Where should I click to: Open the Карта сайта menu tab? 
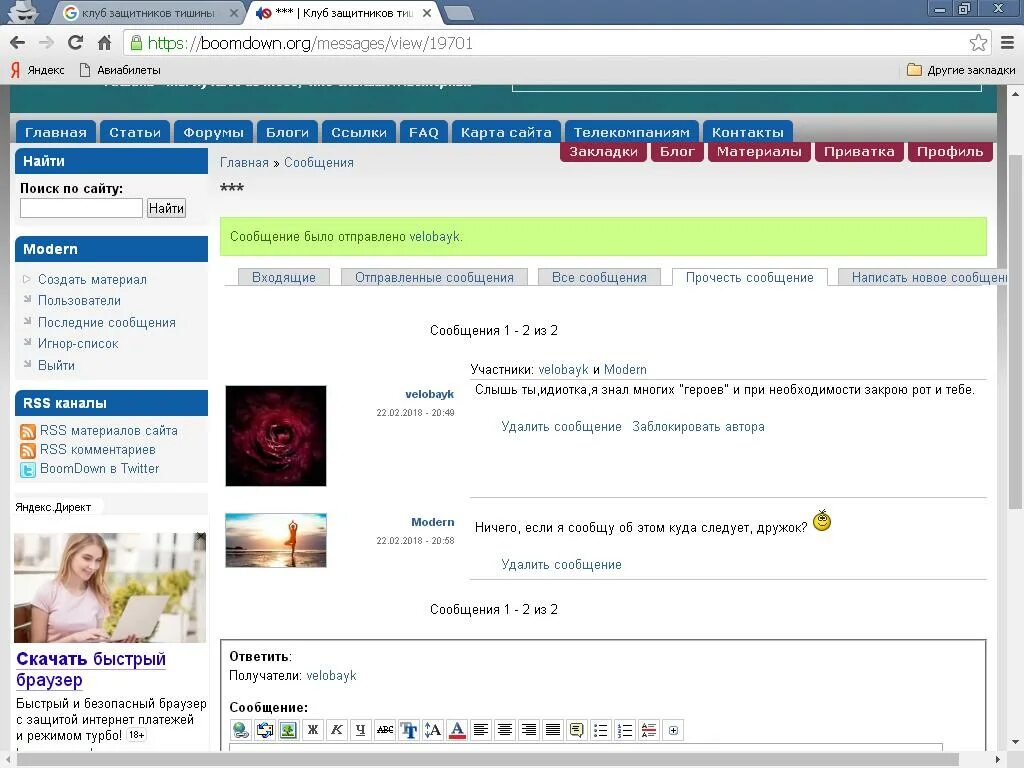506,133
